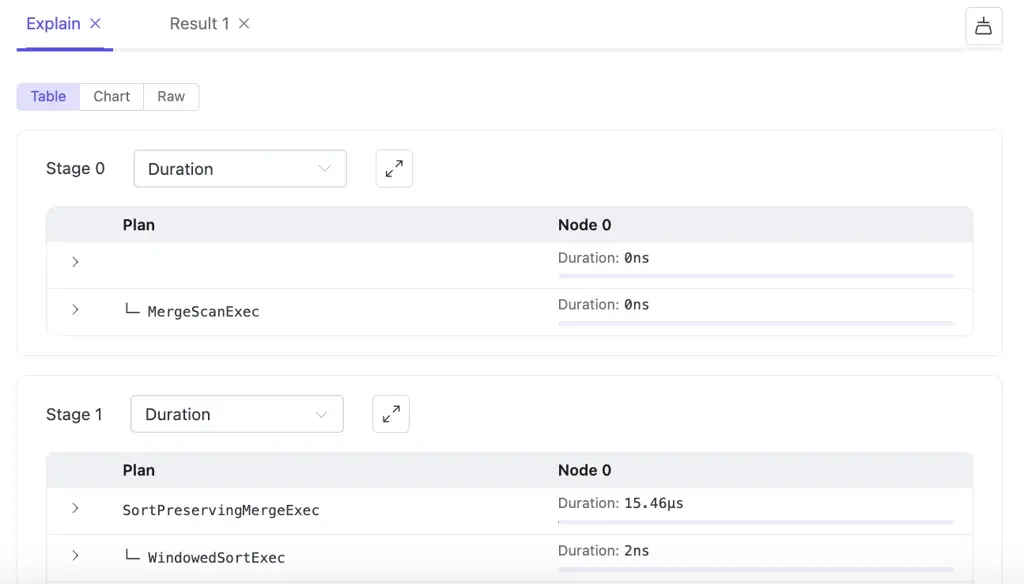Screen dimensions: 1024x584
Task: Click the SortPreservingMergeExec plan name
Action: click(221, 510)
